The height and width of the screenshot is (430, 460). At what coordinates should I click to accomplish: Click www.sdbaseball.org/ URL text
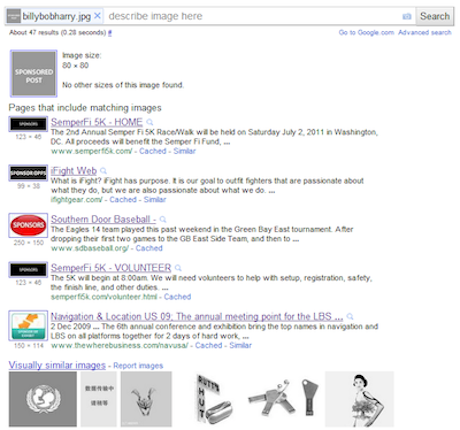(x=90, y=248)
